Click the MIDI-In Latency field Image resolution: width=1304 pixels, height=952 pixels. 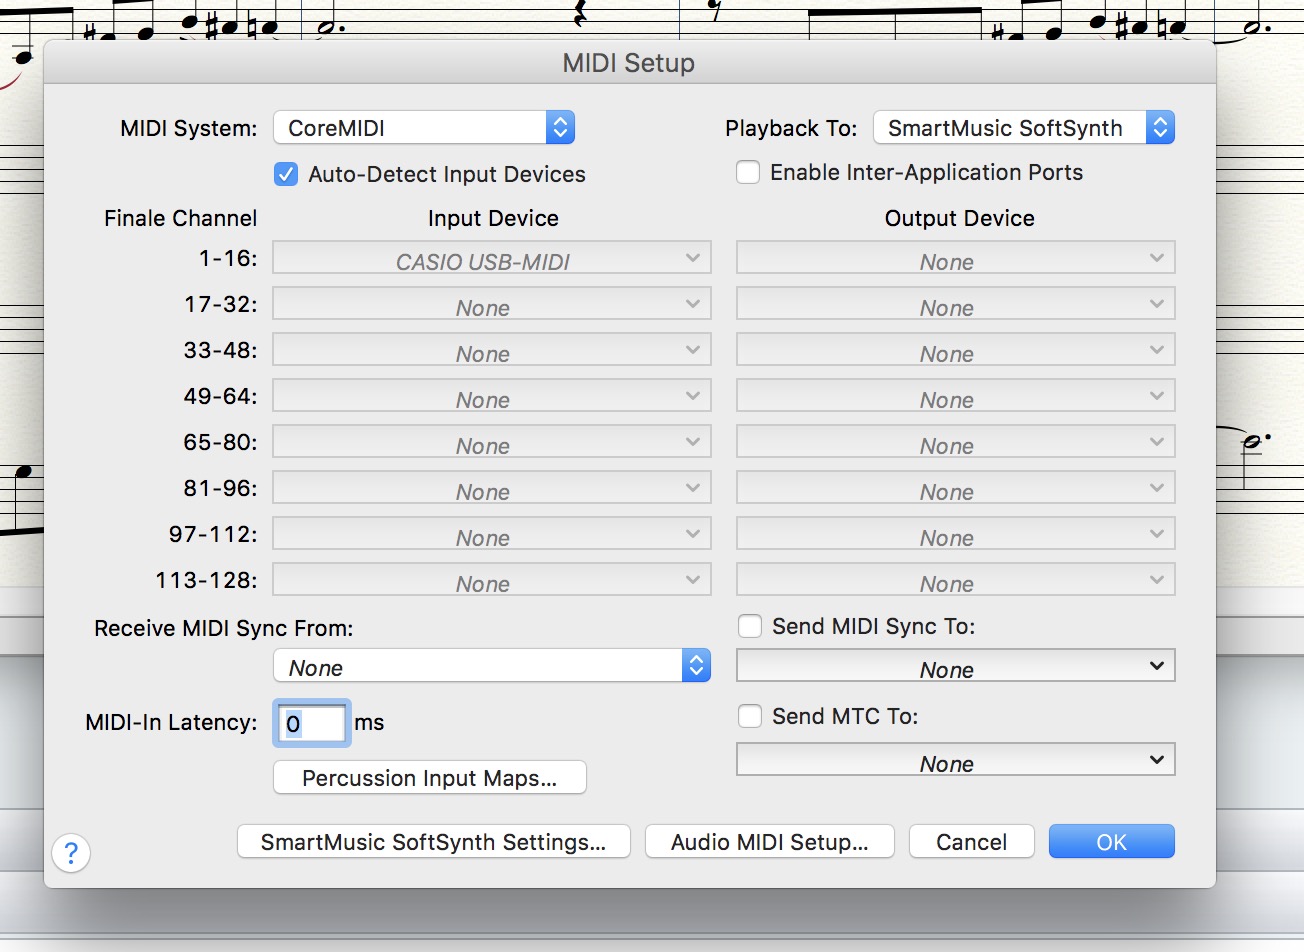(x=311, y=723)
